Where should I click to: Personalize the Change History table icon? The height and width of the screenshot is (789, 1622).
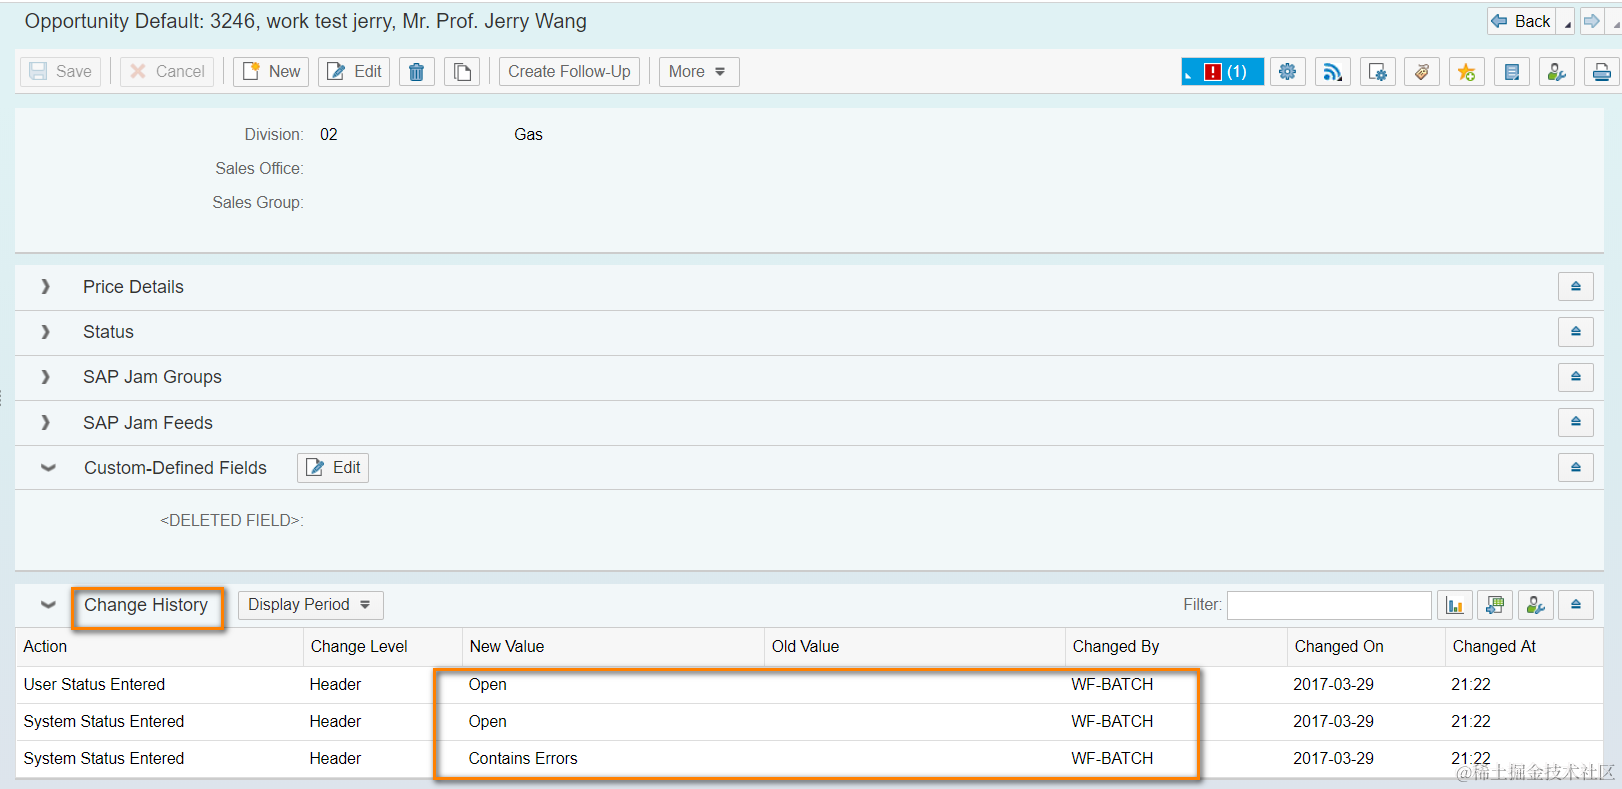[1536, 605]
